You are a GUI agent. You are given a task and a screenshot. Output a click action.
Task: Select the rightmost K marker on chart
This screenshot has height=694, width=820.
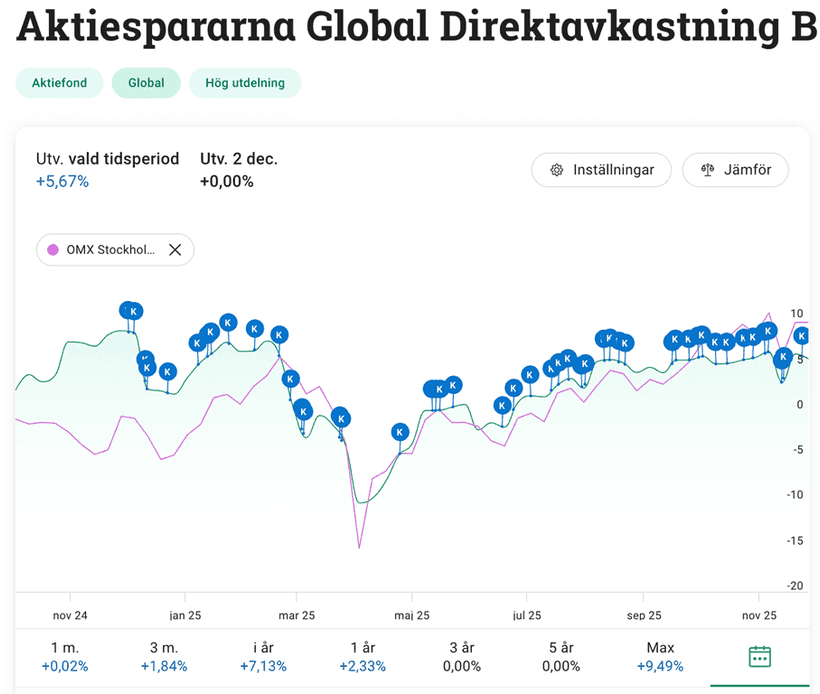point(801,336)
